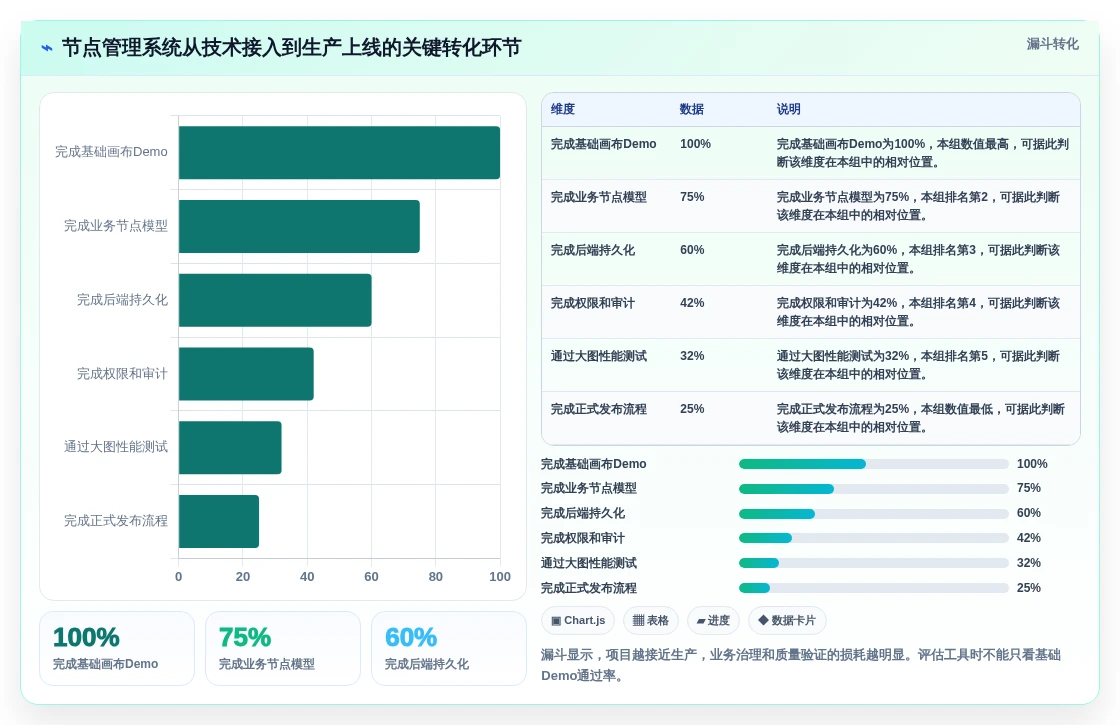Click the 100% progress bar for 完成基础画布Demo
The height and width of the screenshot is (725, 1120).
(x=874, y=464)
